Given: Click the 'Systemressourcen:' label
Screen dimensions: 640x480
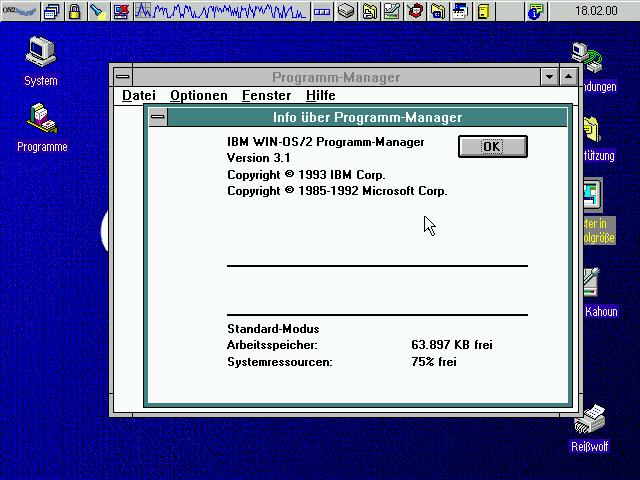Looking at the screenshot, I should [280, 362].
